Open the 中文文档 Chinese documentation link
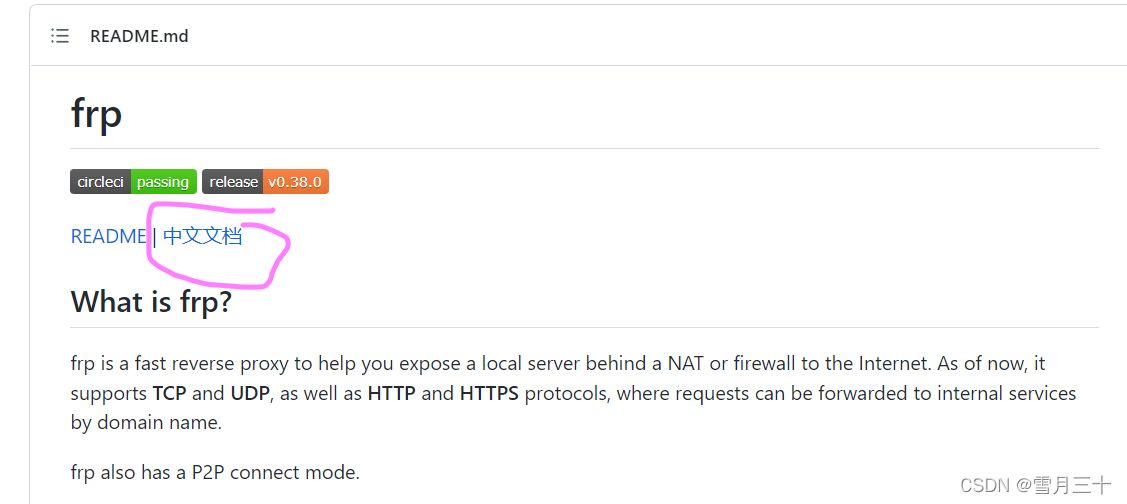This screenshot has height=504, width=1127. click(x=203, y=236)
